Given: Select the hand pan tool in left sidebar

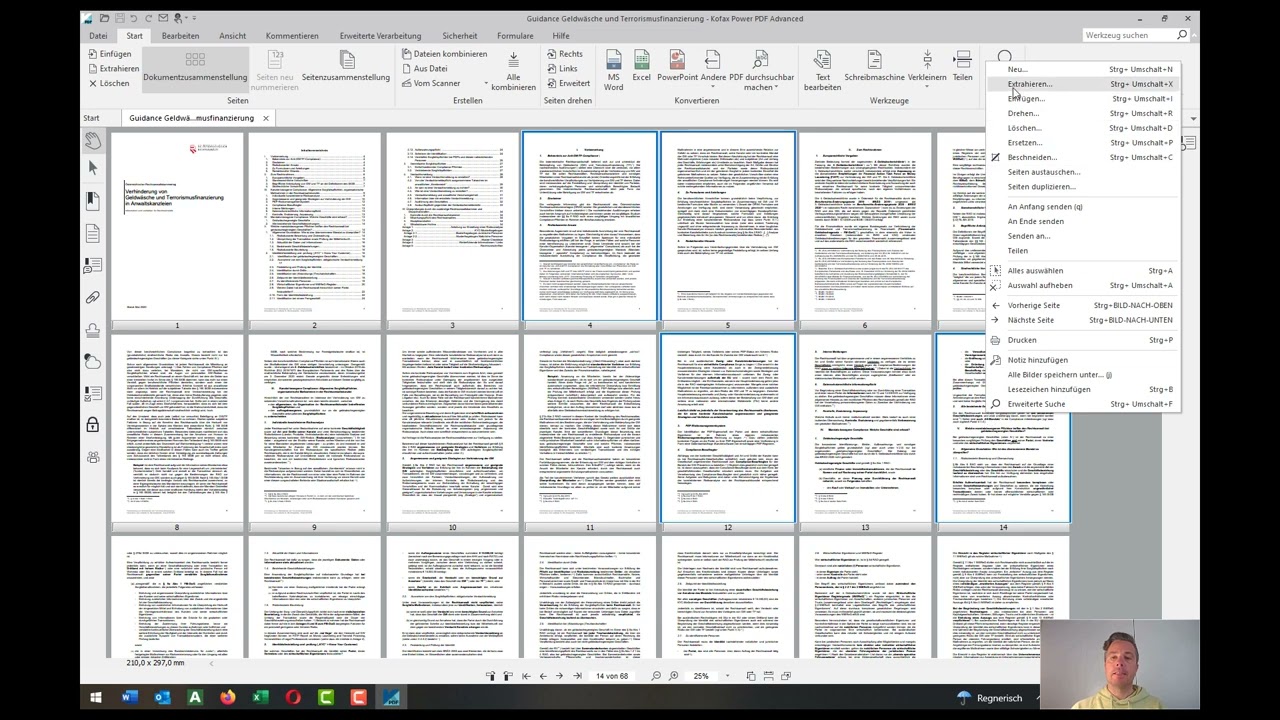Looking at the screenshot, I should coord(93,140).
